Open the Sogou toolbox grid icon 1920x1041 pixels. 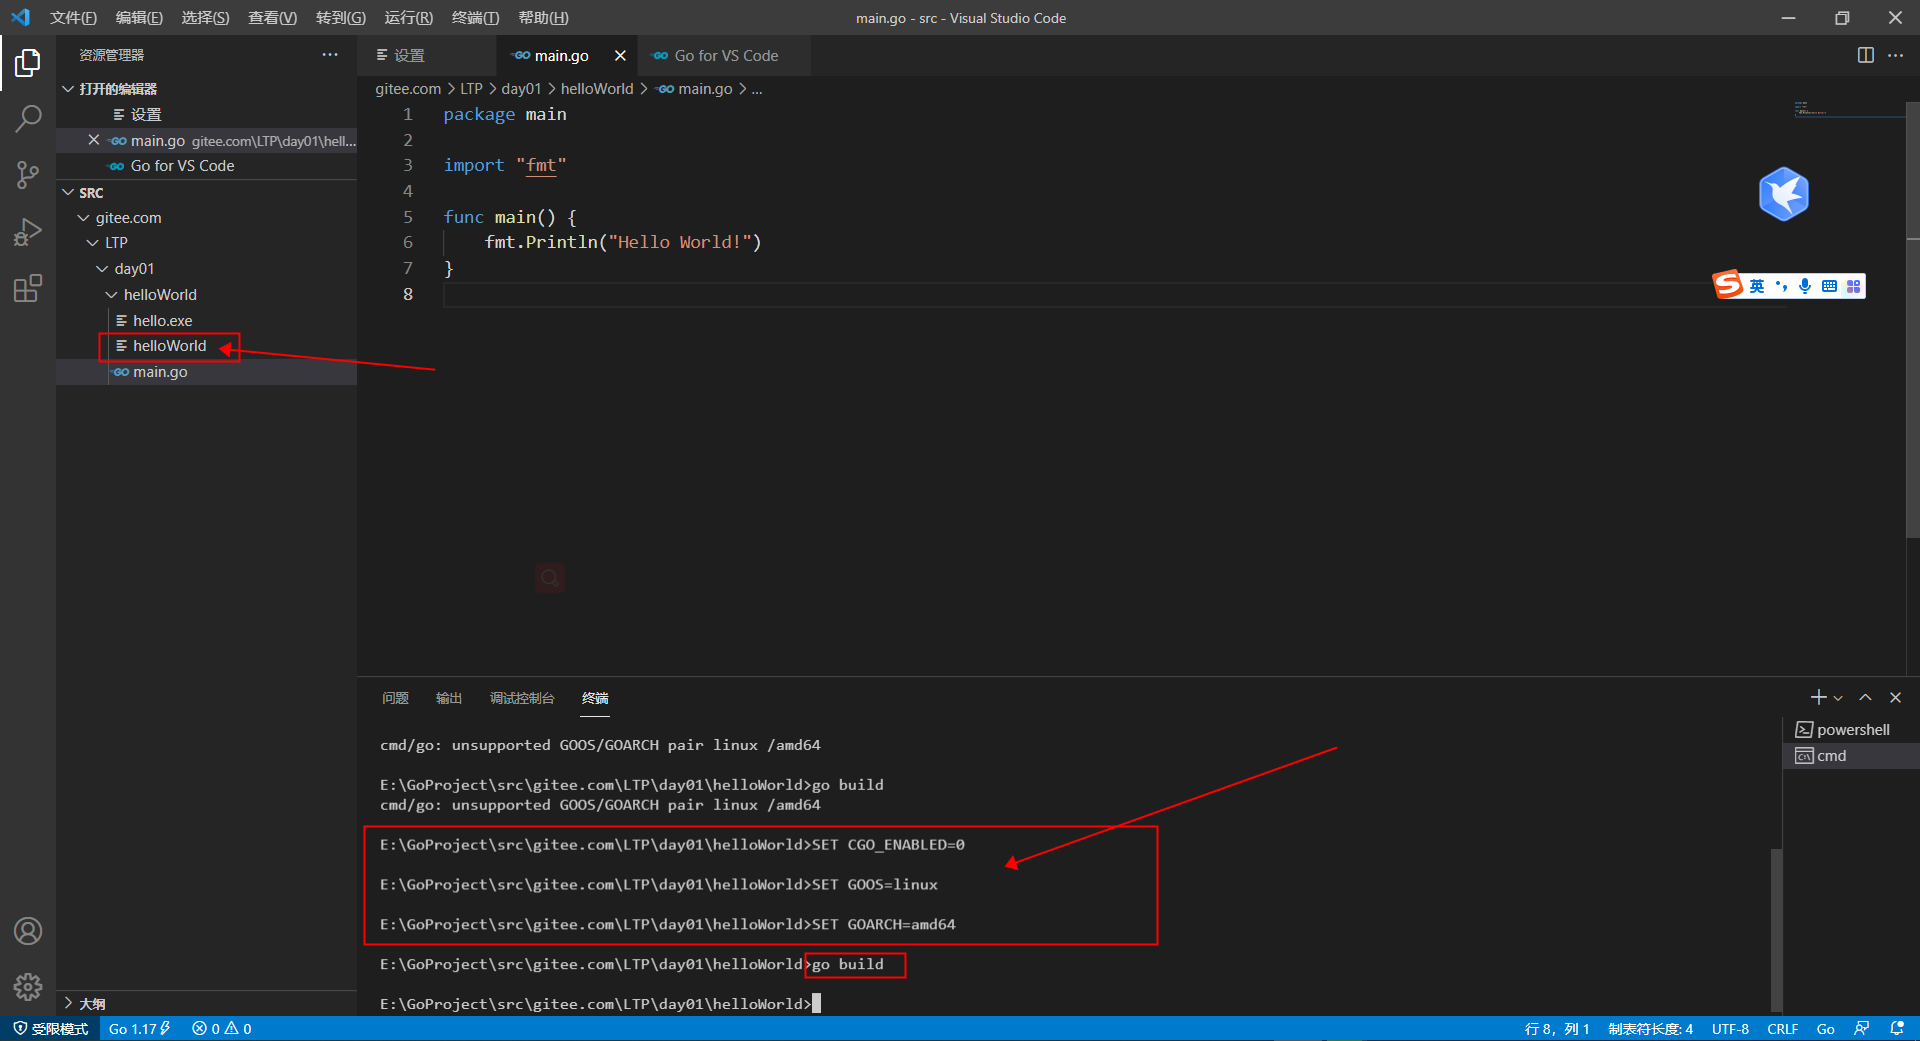point(1853,287)
